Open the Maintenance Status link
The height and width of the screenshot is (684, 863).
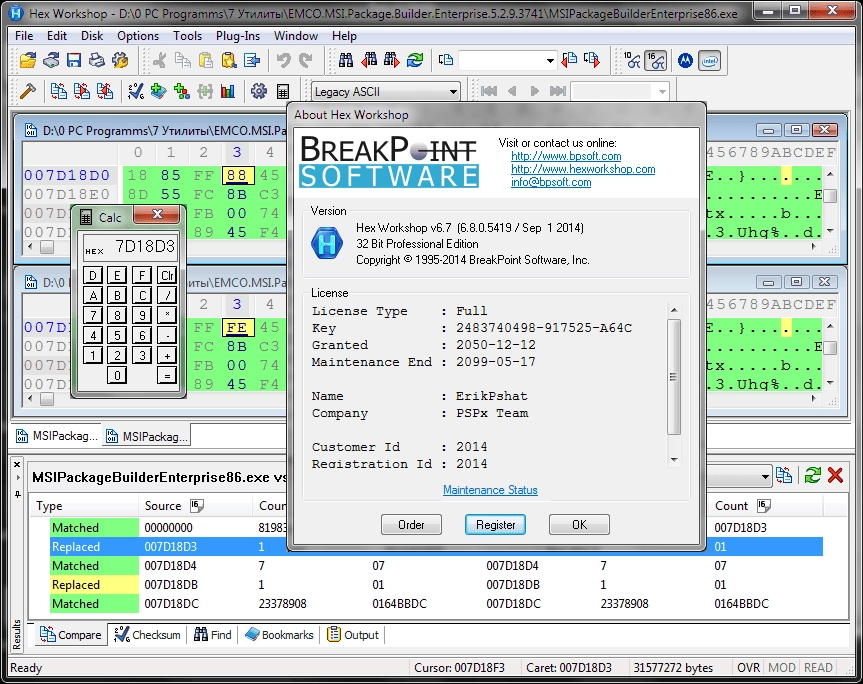coord(490,490)
